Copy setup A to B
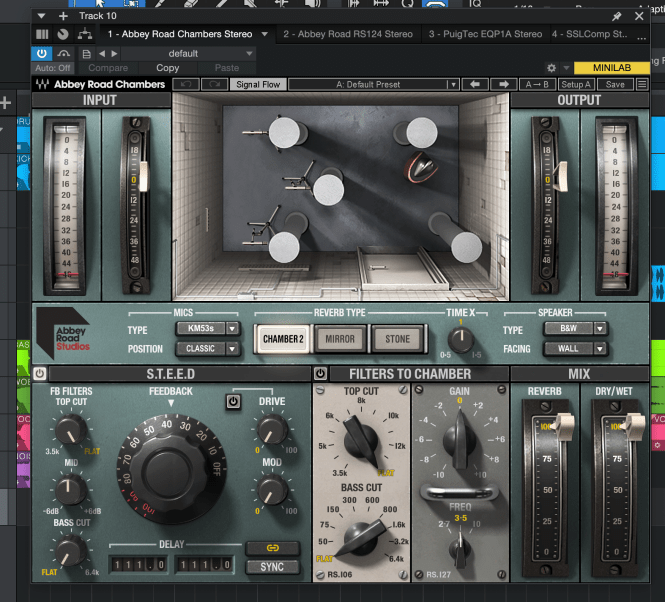The height and width of the screenshot is (602, 665). (537, 84)
